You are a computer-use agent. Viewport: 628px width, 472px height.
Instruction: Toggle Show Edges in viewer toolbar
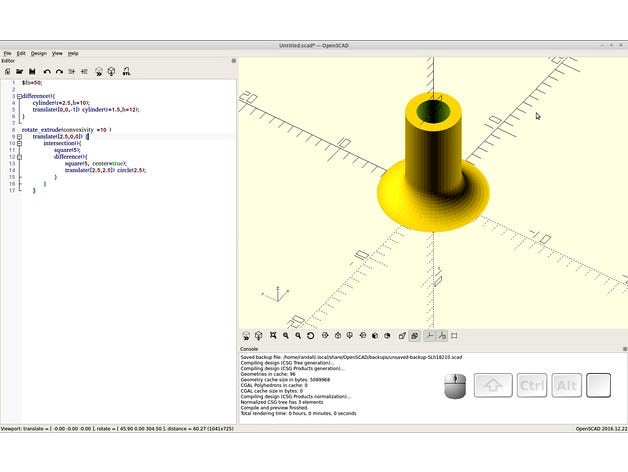click(x=454, y=336)
